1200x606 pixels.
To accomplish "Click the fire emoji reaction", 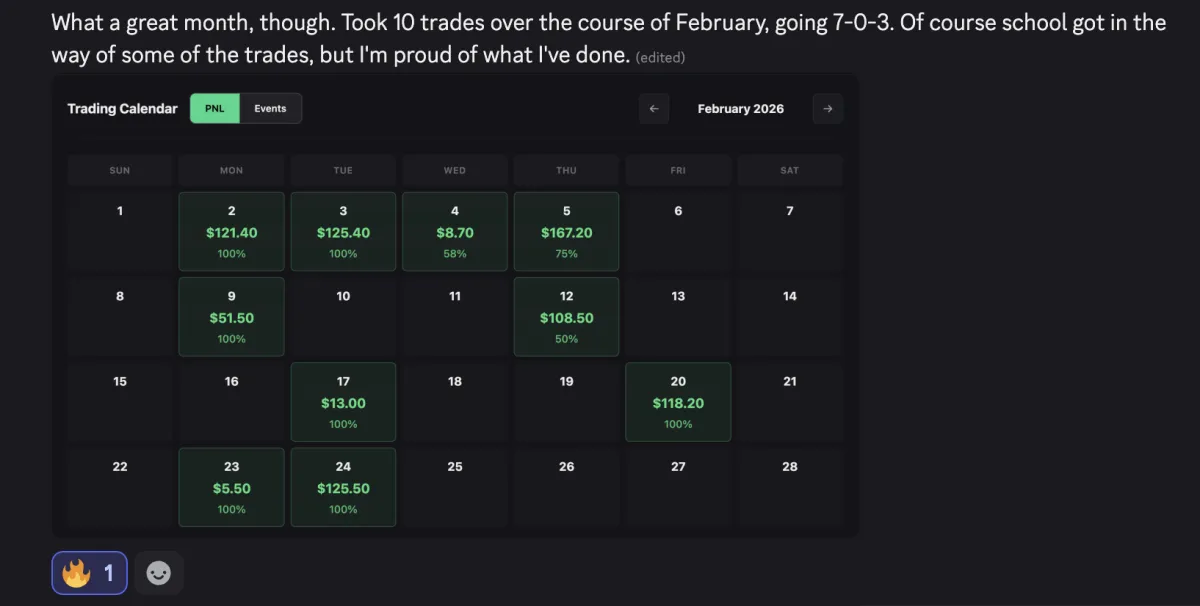I will point(89,573).
